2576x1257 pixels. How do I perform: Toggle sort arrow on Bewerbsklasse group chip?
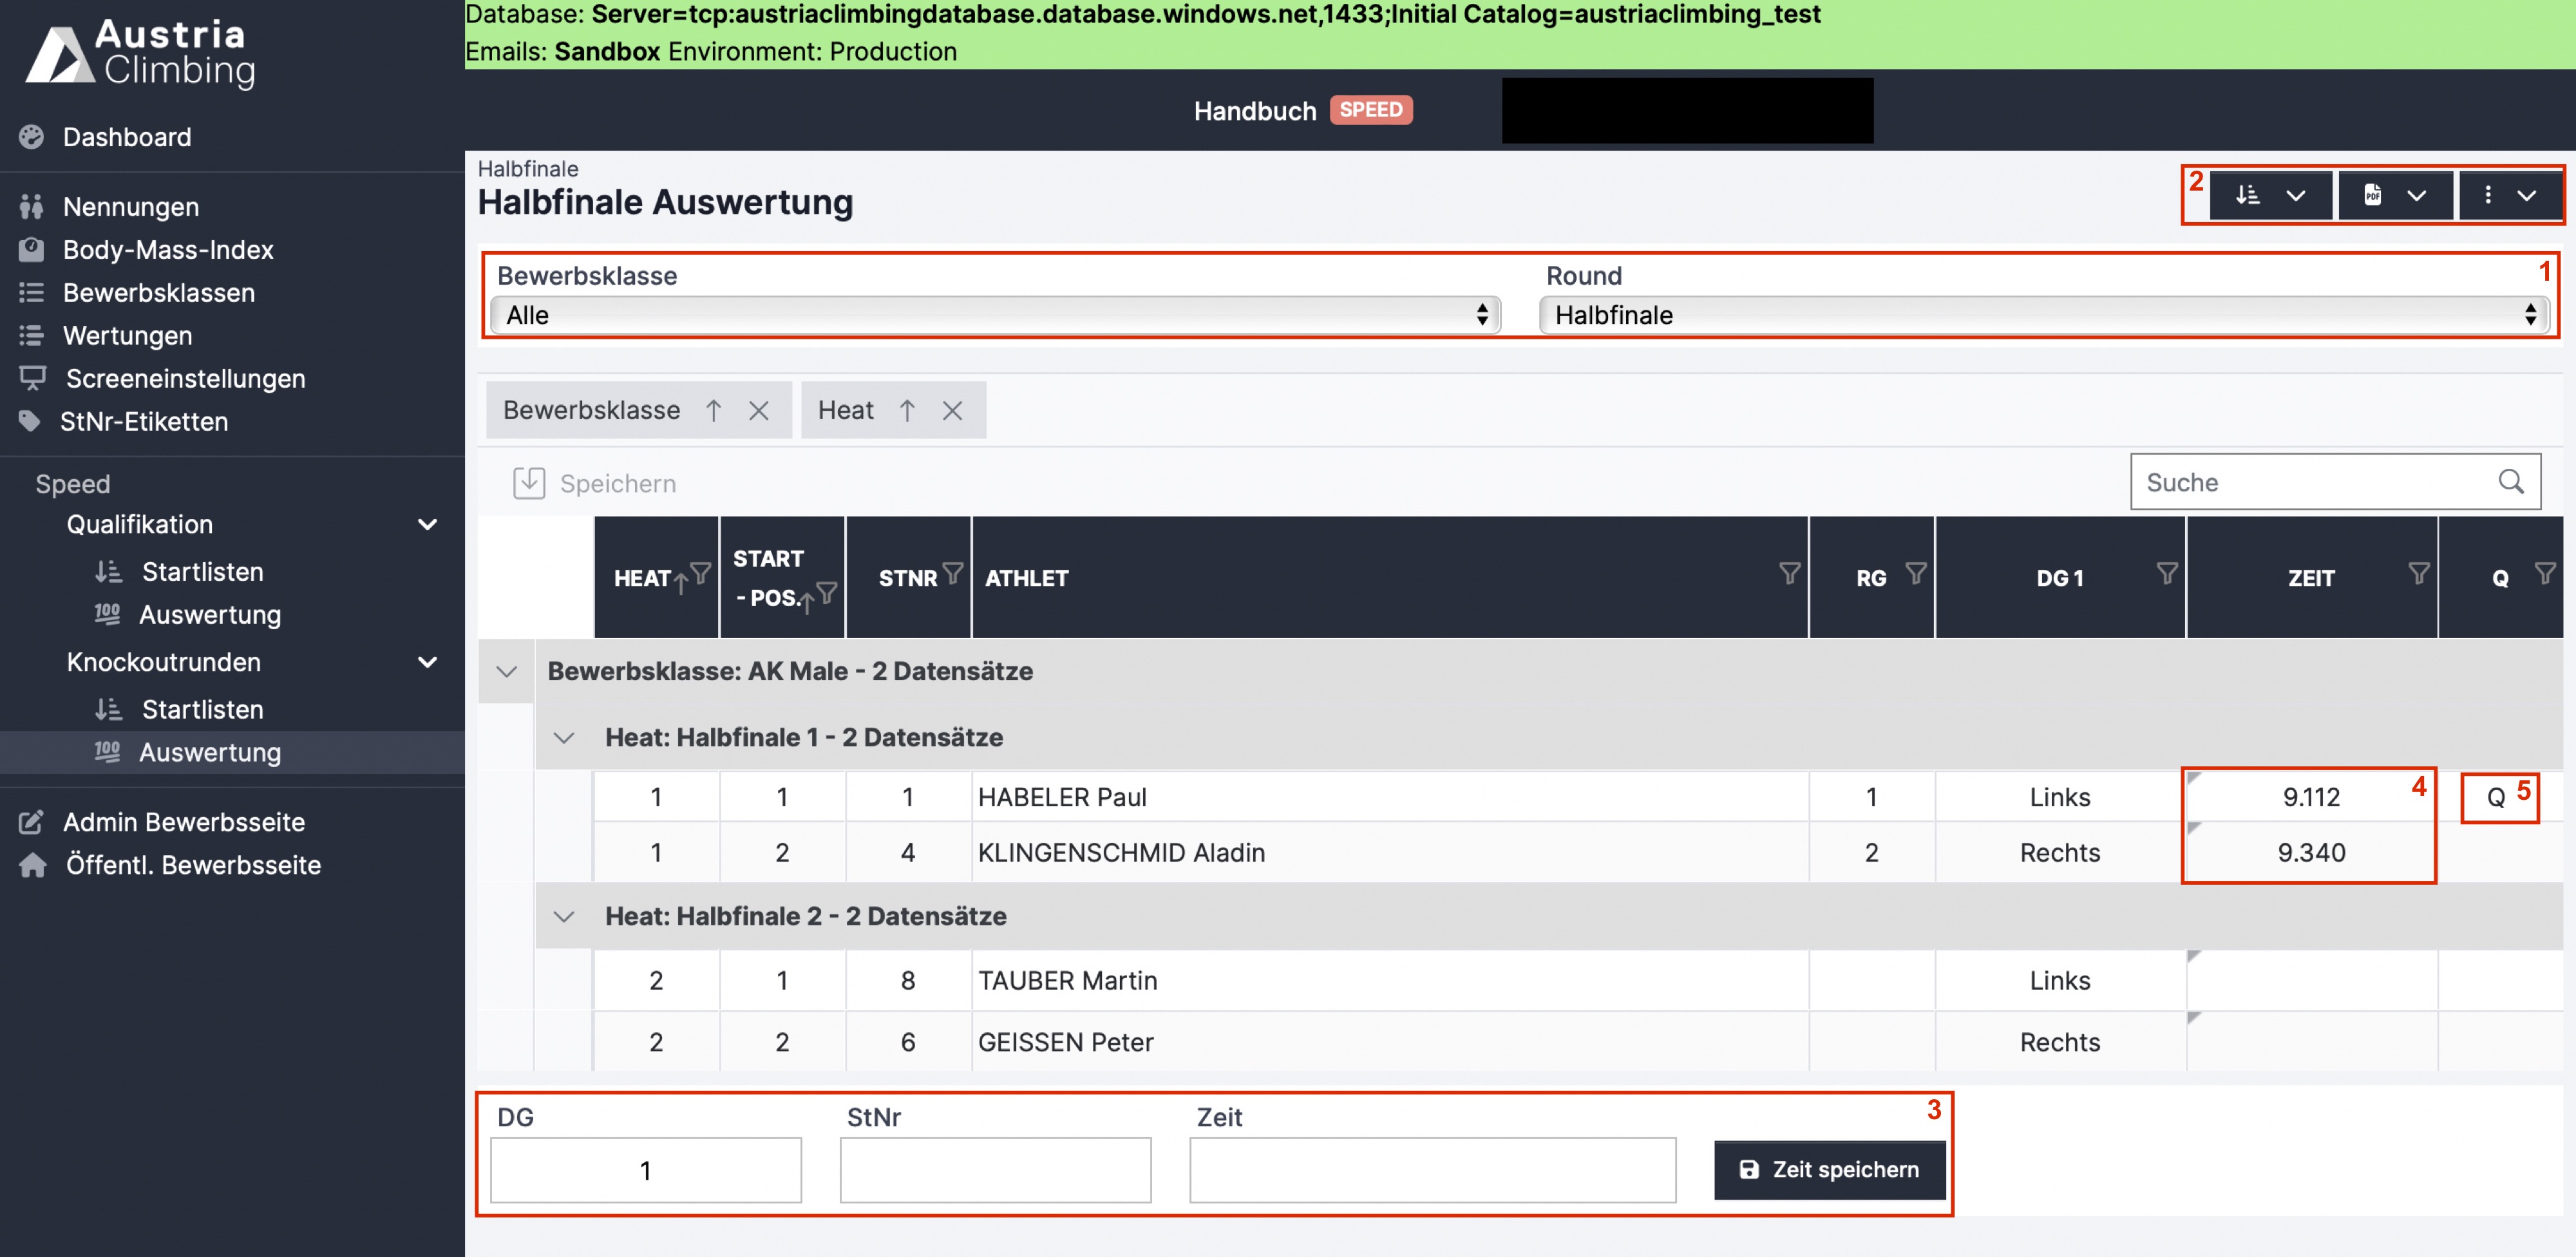(x=713, y=410)
